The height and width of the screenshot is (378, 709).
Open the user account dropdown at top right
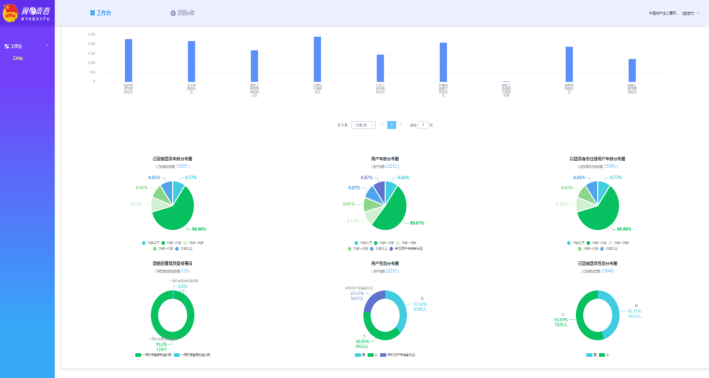pyautogui.click(x=674, y=14)
